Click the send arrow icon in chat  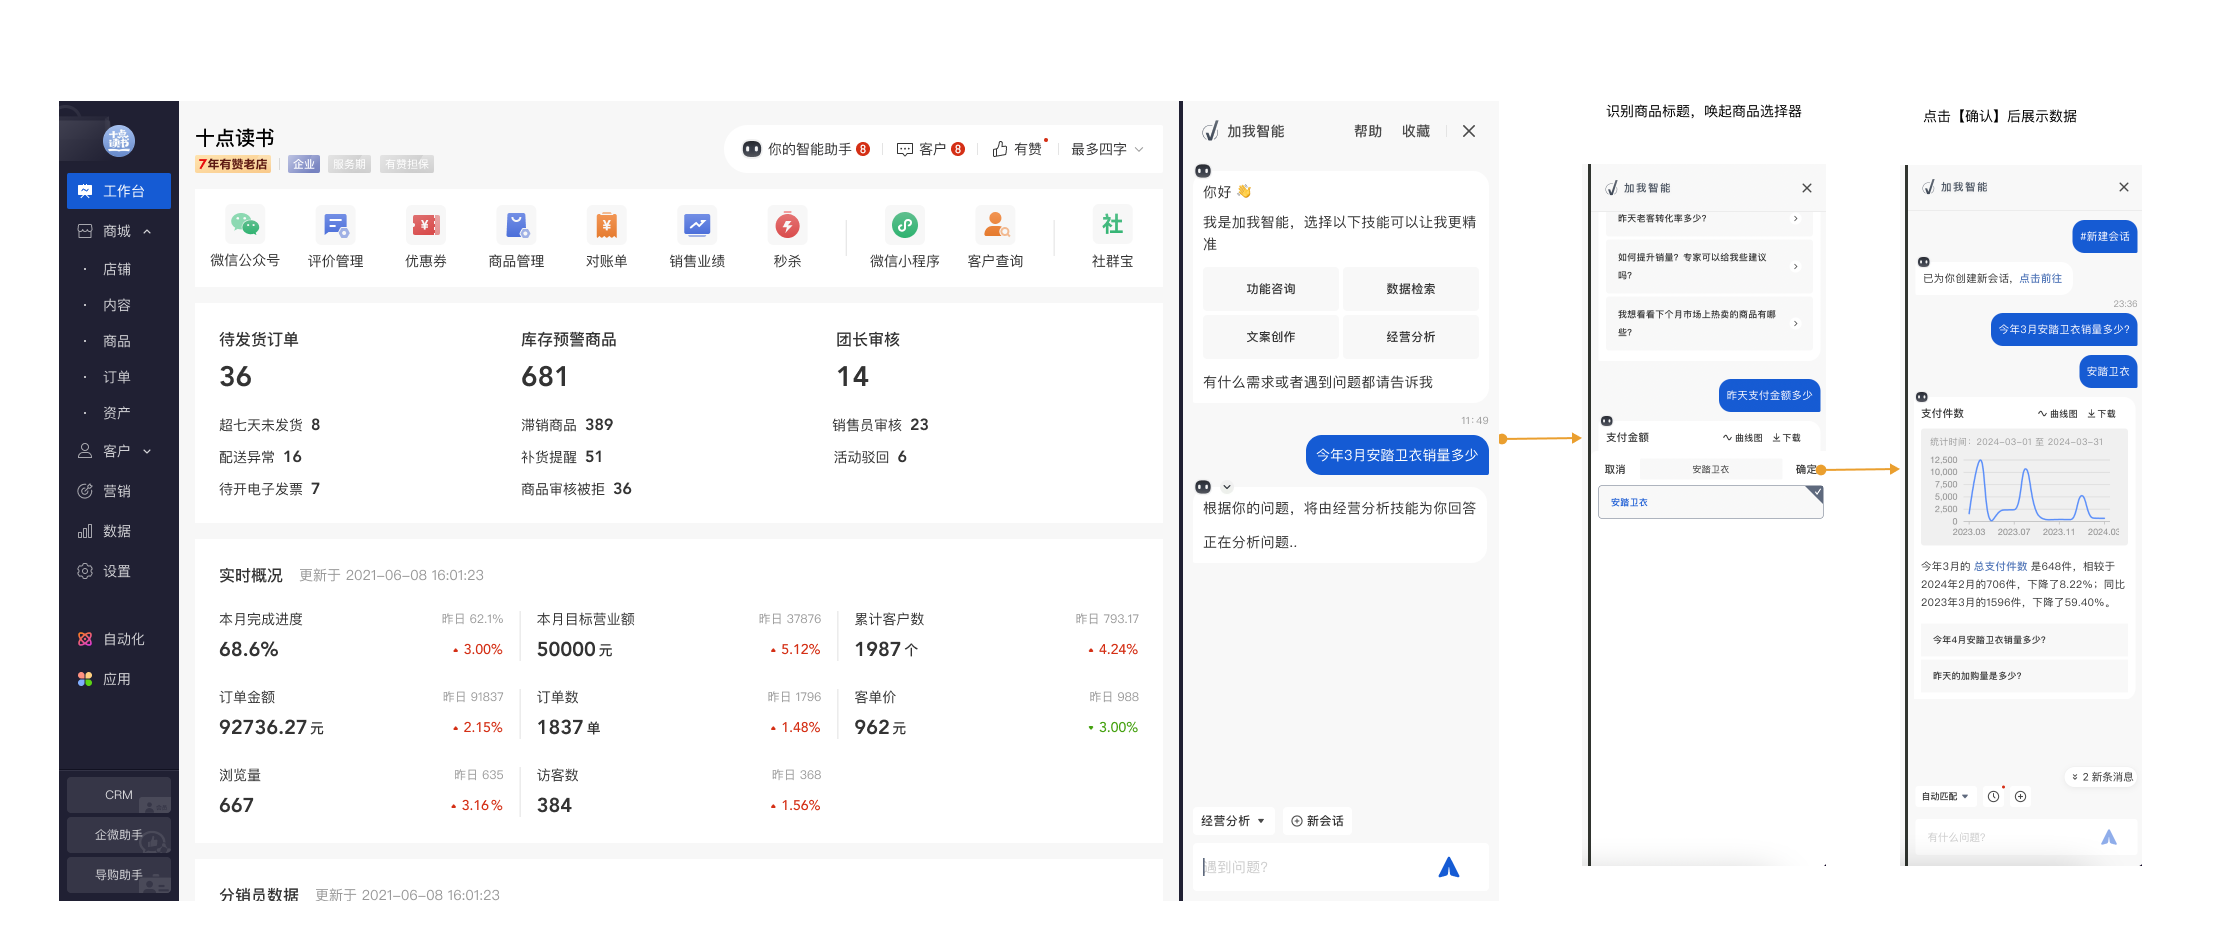[1448, 867]
